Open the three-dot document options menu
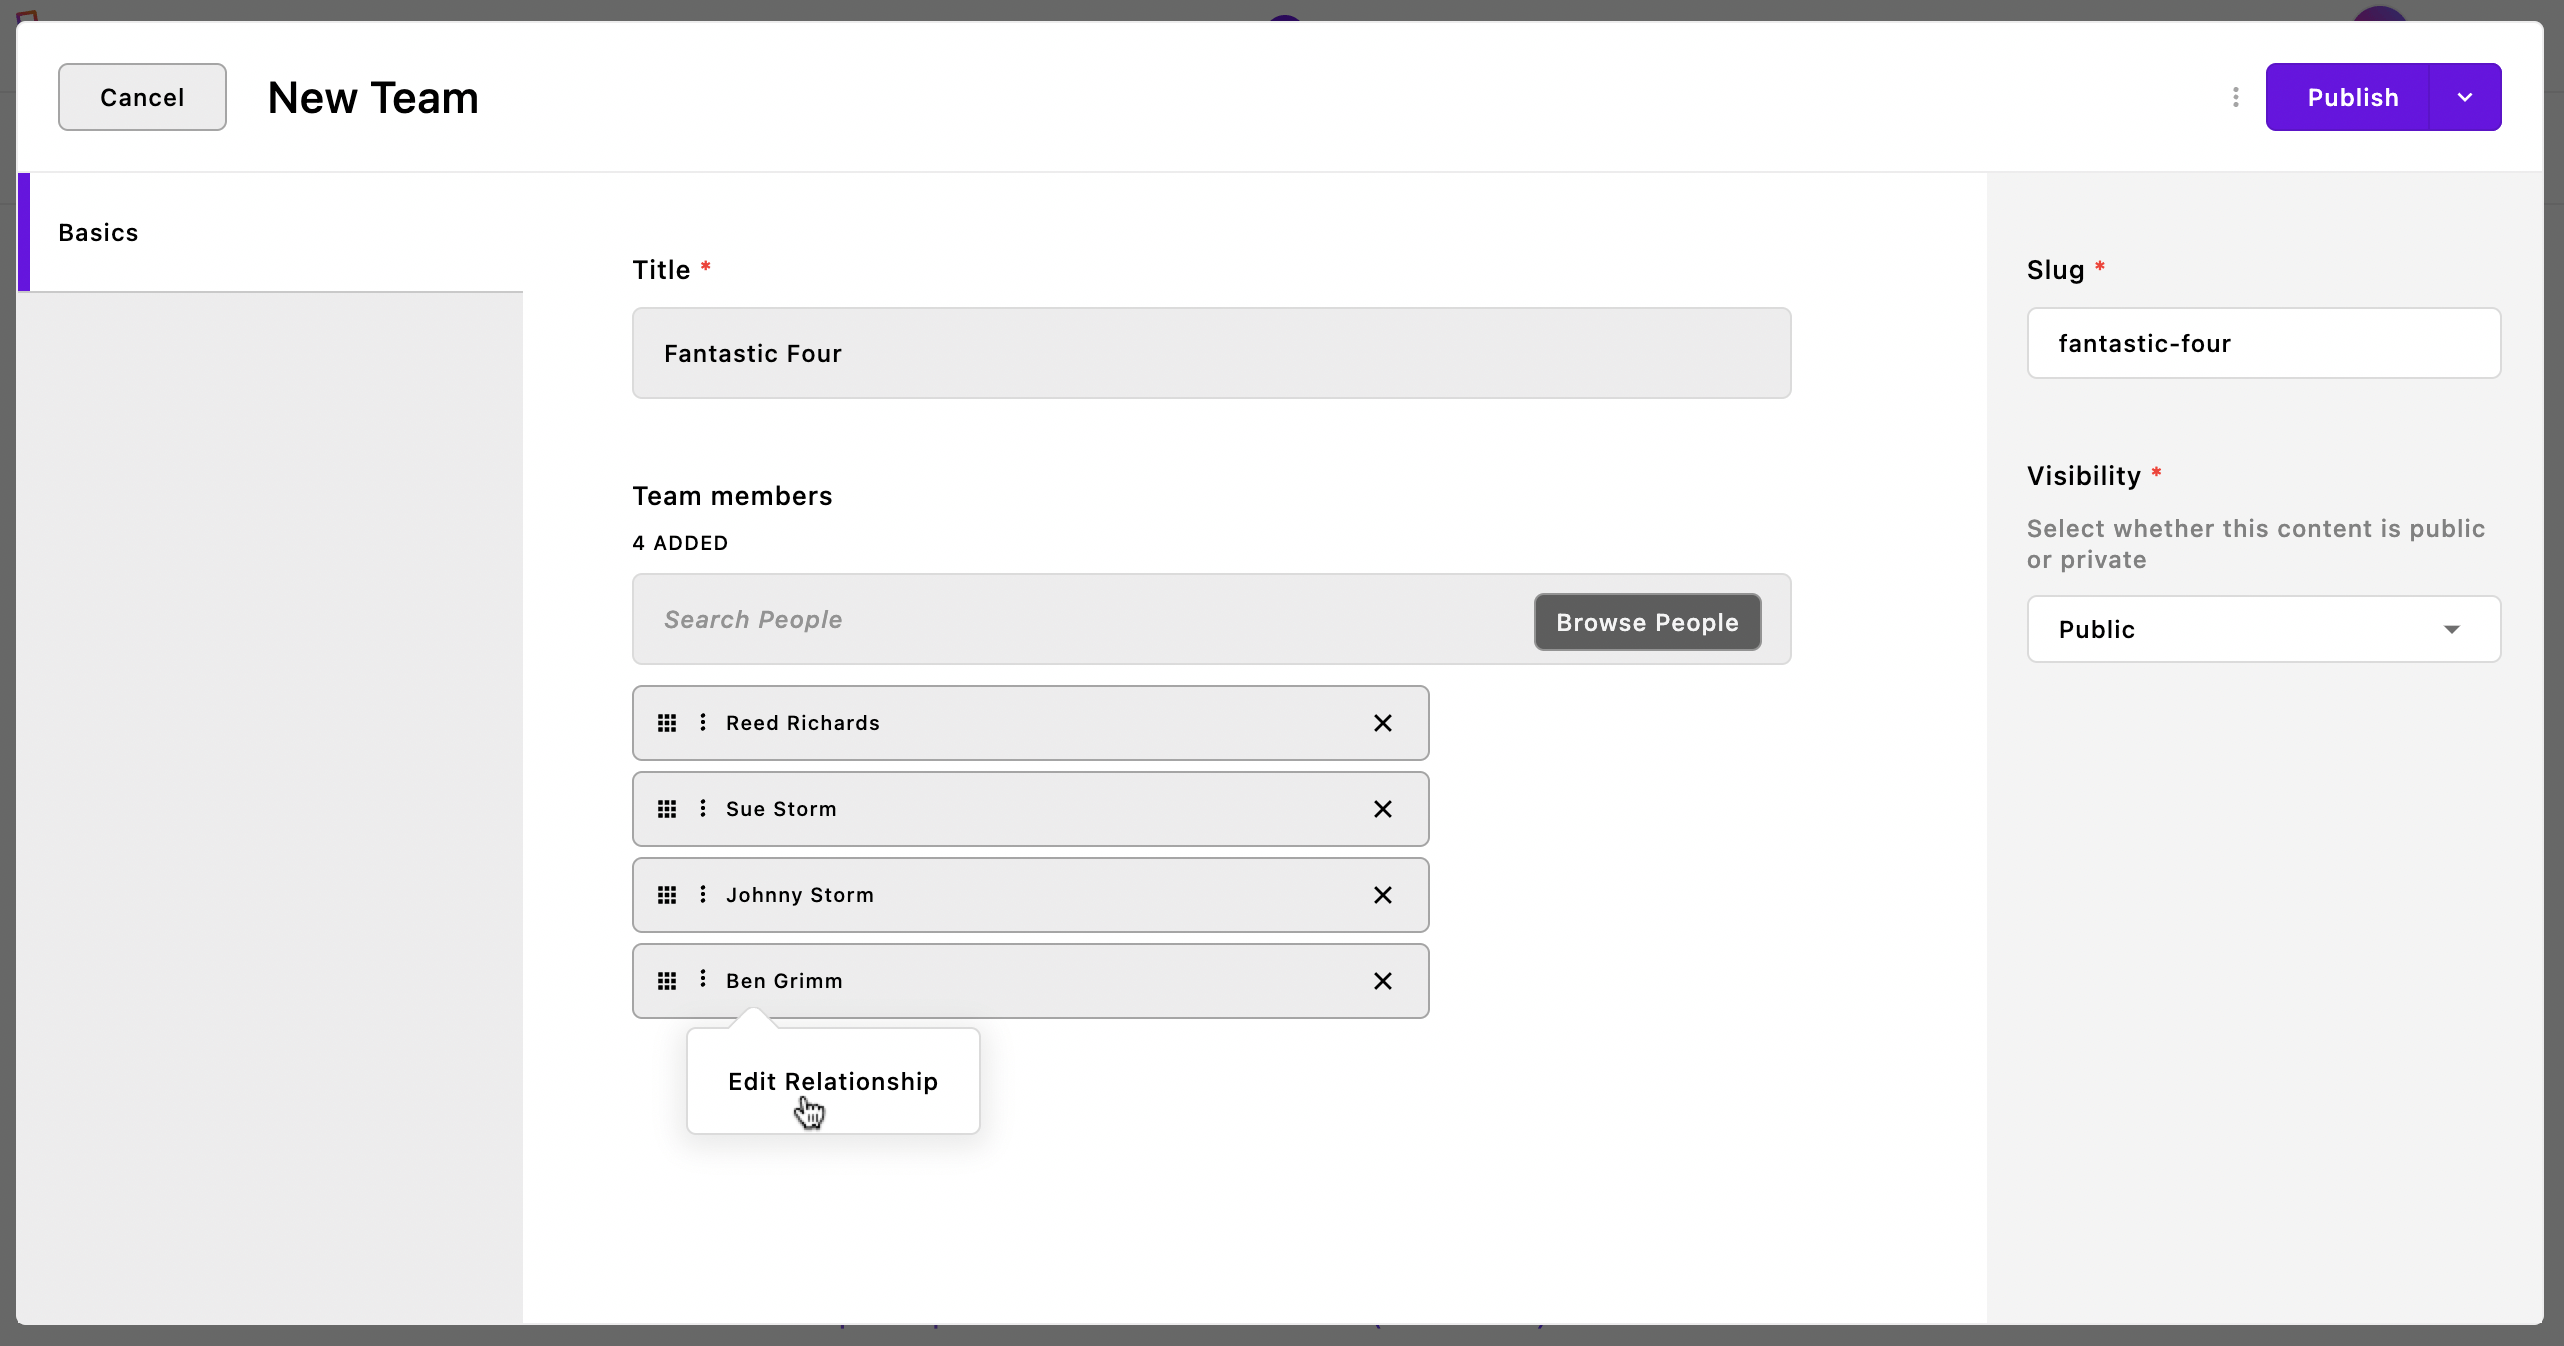The image size is (2564, 1346). 2234,97
